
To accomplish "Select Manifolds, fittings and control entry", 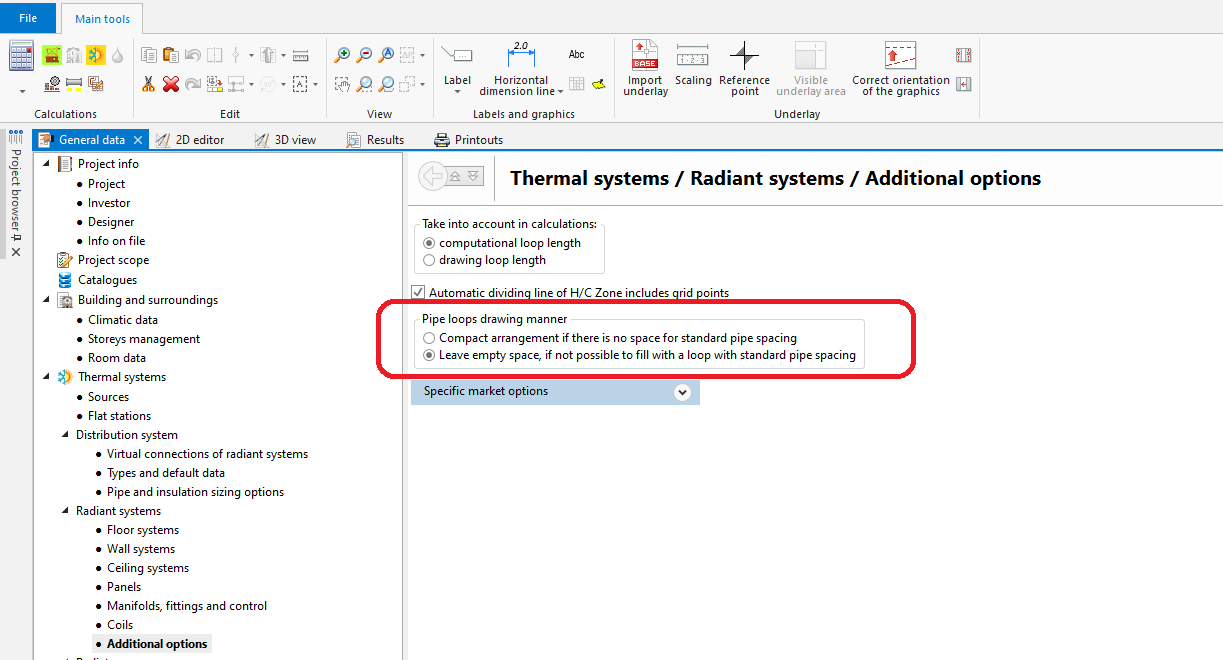I will 187,605.
